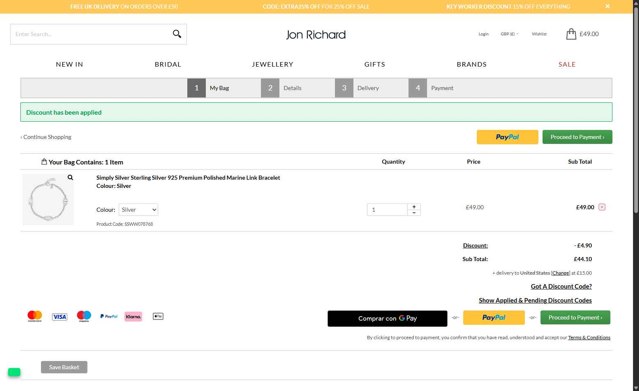Click the Discount label link
Screen dimensions: 639x391
click(475, 245)
